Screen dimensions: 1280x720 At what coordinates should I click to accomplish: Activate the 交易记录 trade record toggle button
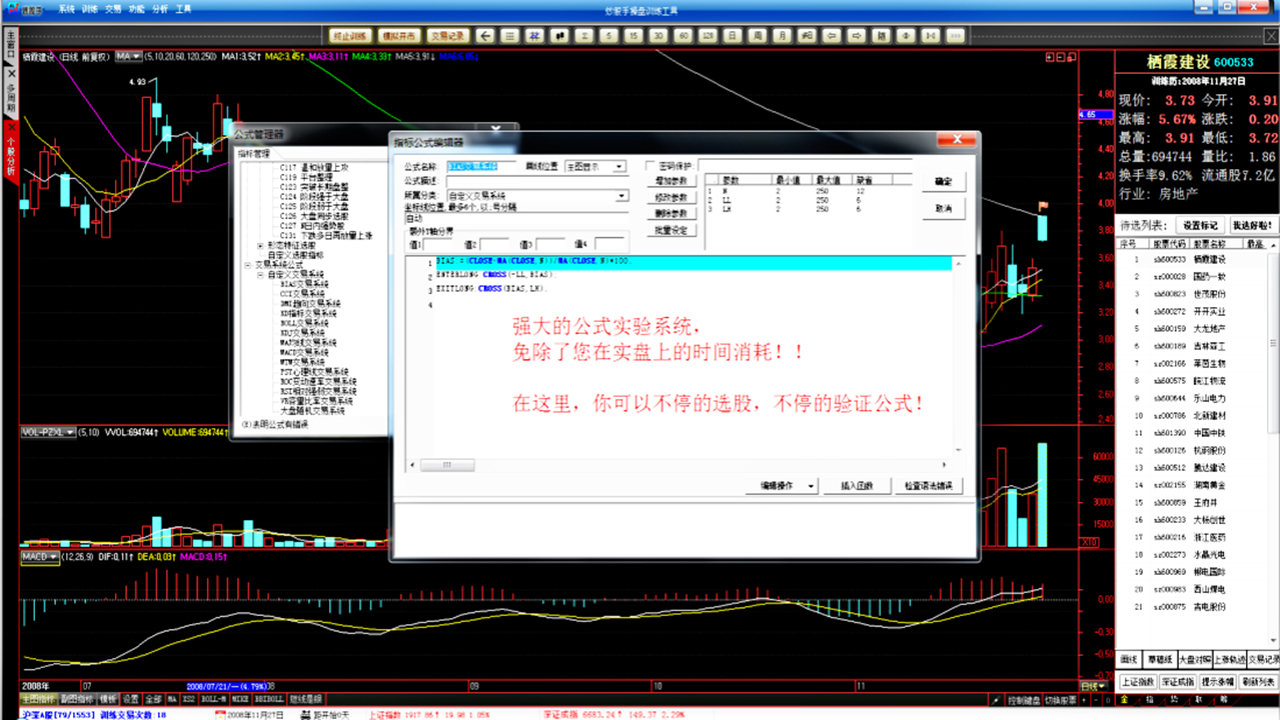pyautogui.click(x=450, y=35)
